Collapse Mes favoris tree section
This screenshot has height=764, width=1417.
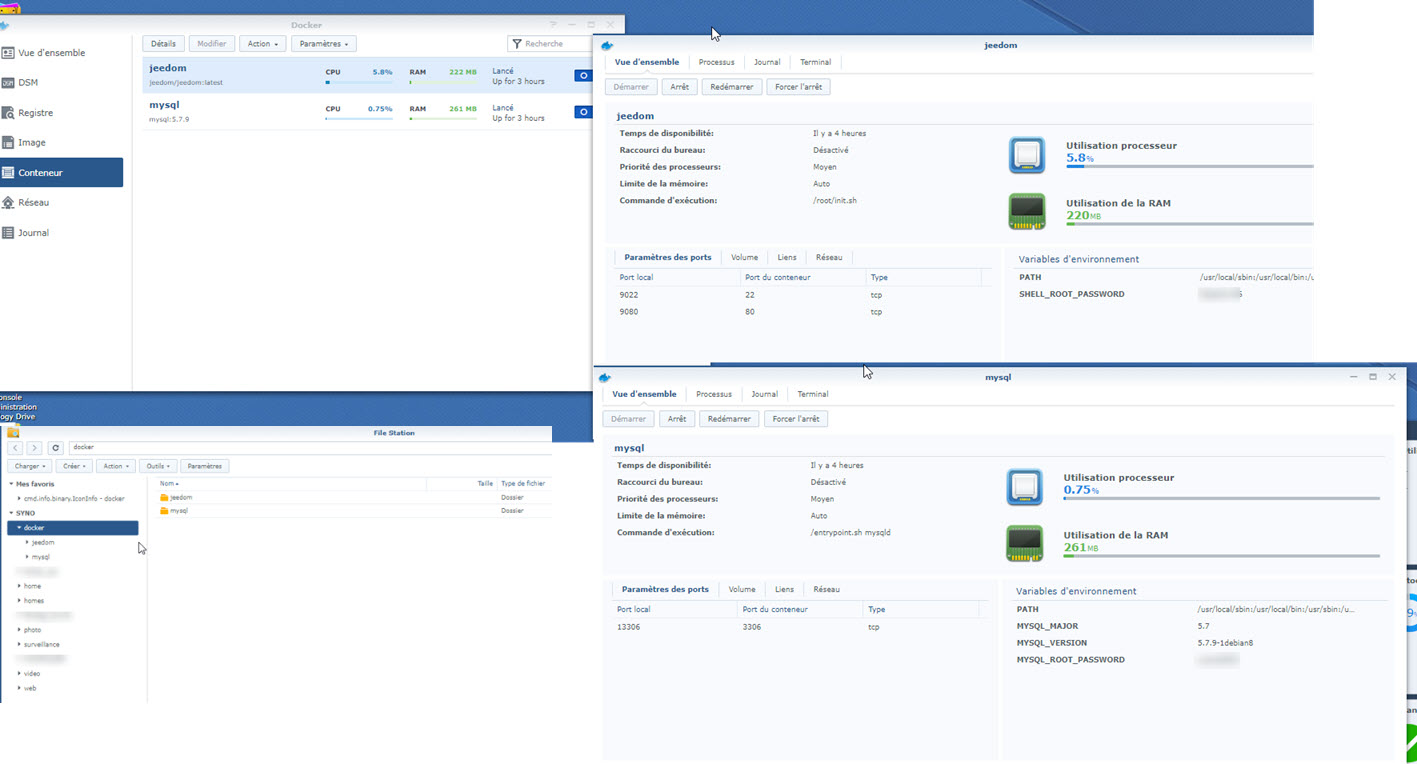click(11, 484)
